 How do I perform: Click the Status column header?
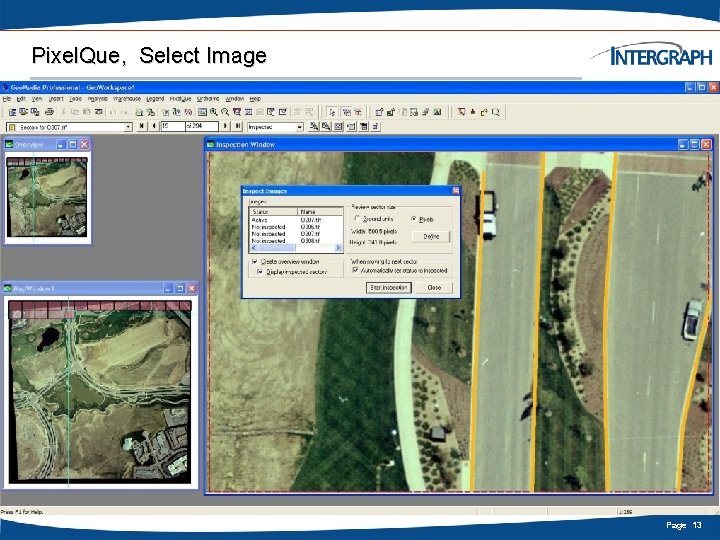(274, 212)
